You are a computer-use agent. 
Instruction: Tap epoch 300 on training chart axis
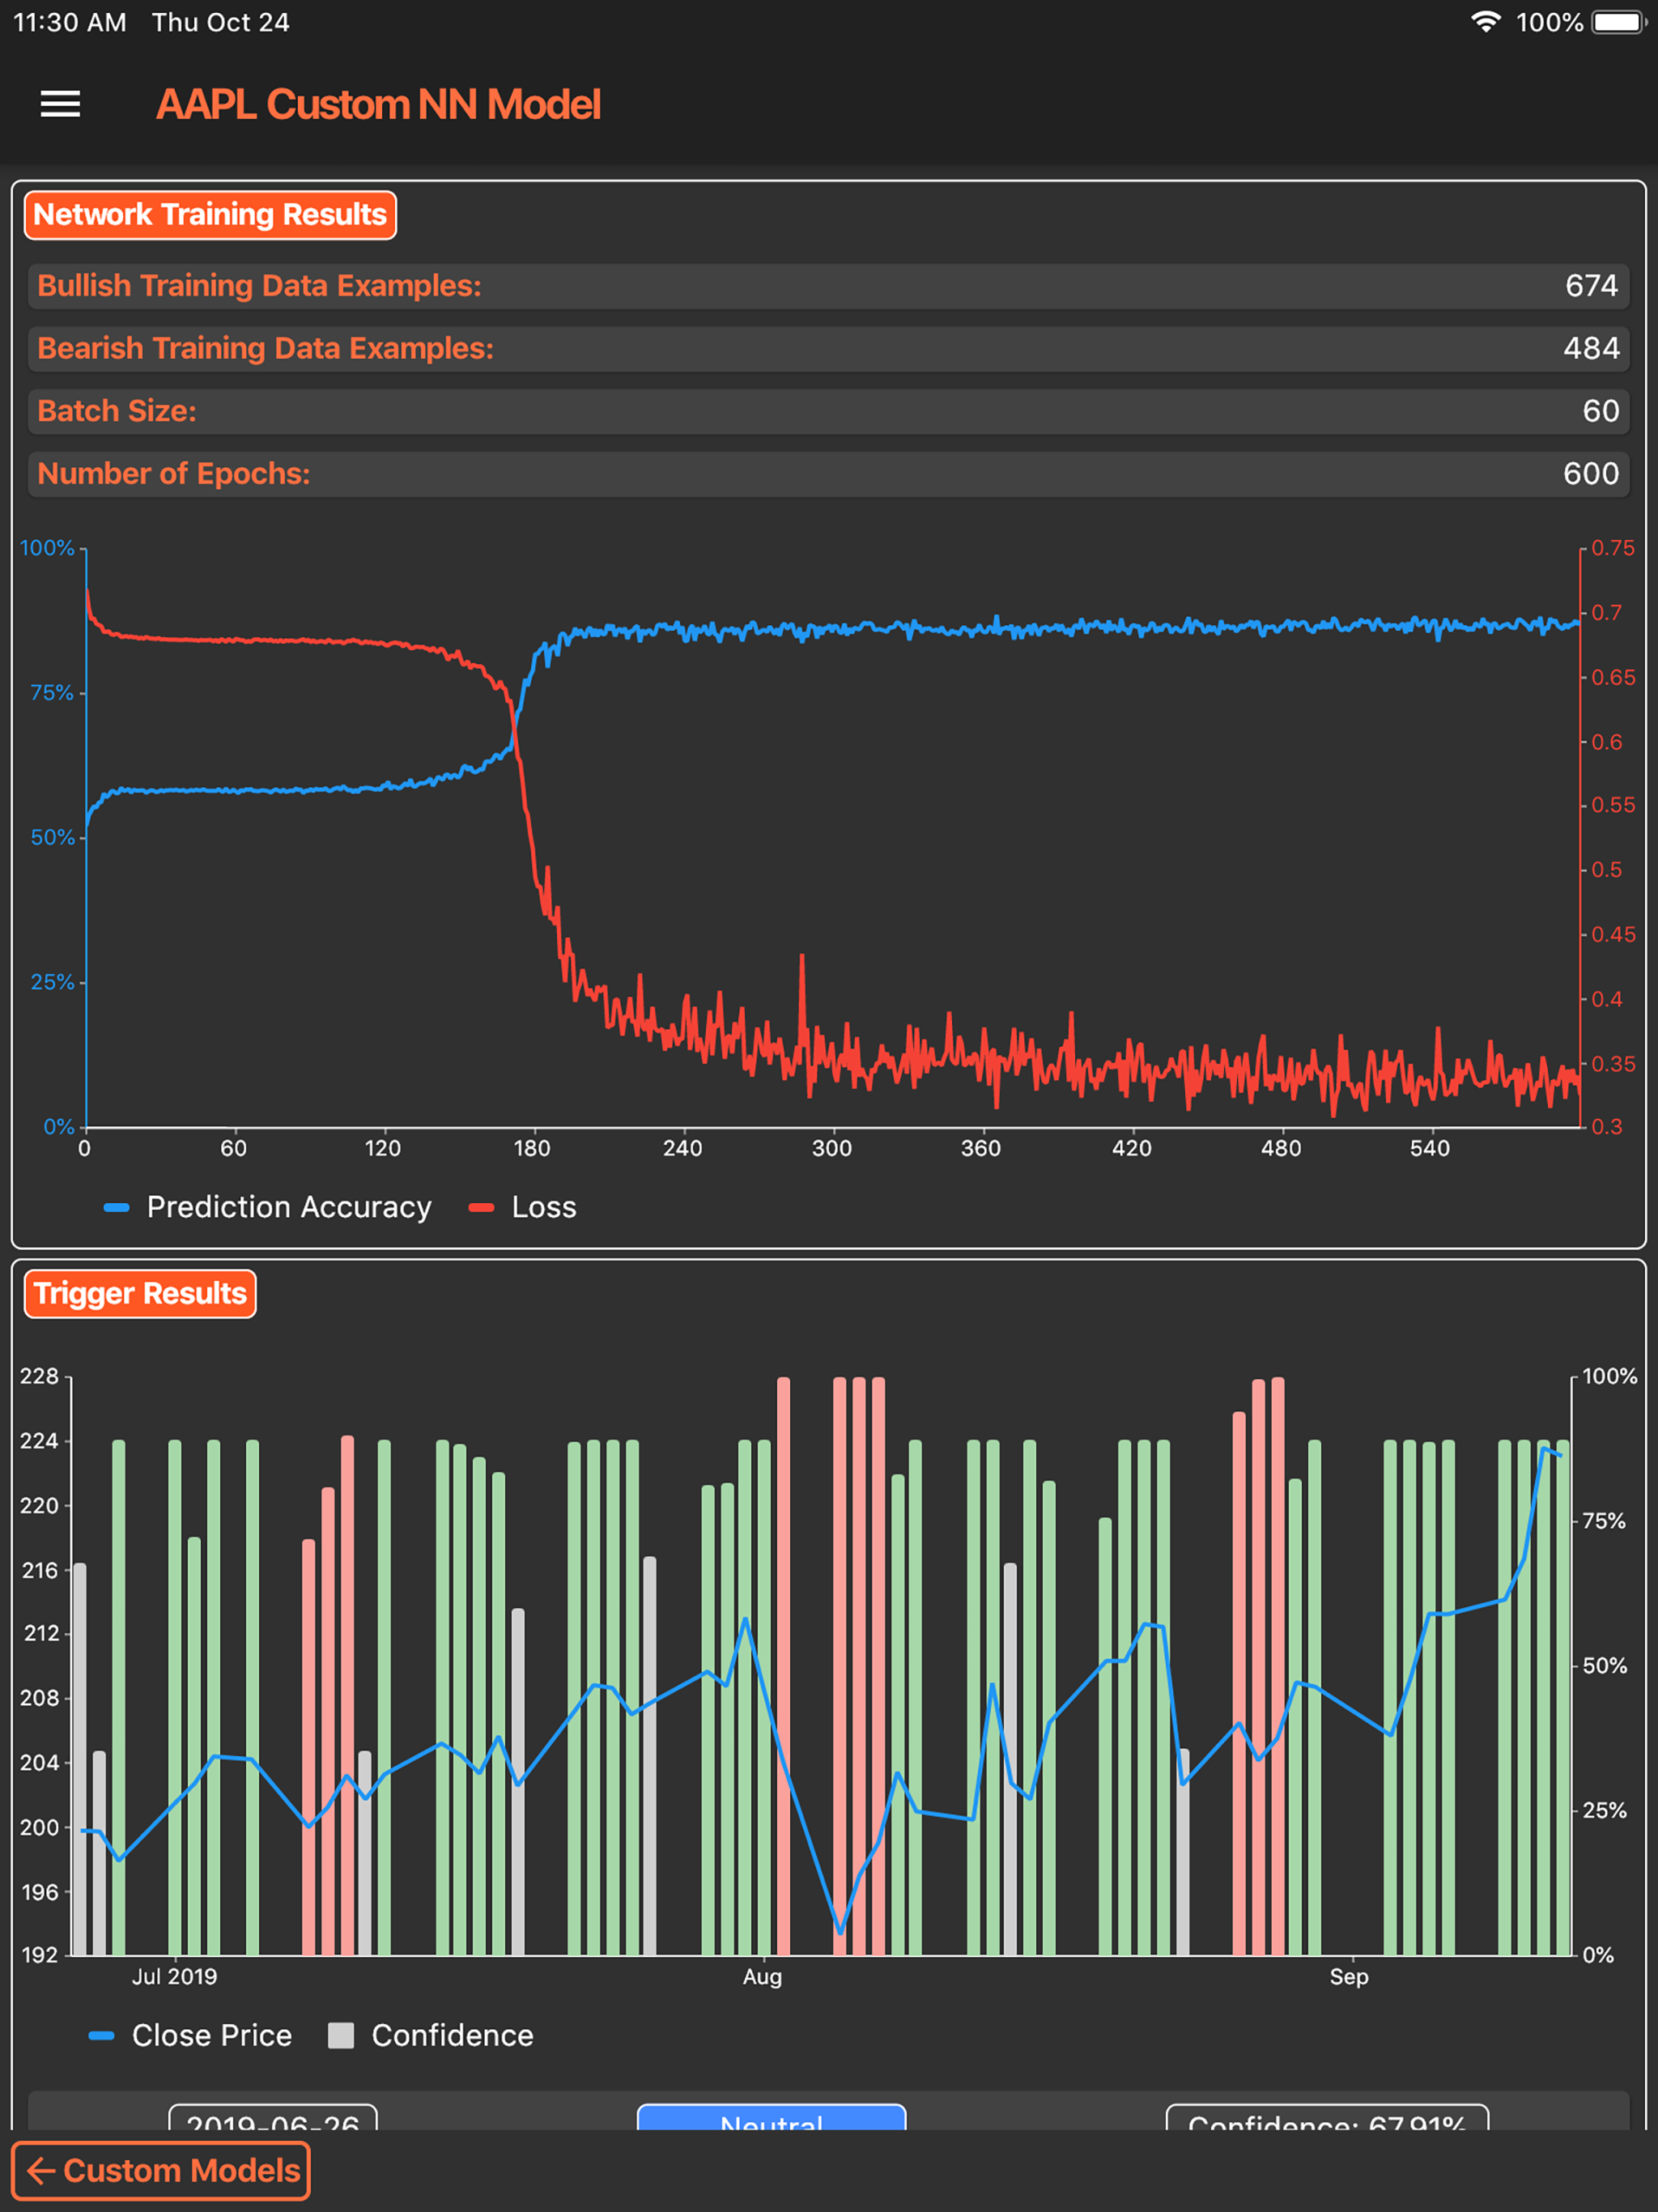(831, 1148)
